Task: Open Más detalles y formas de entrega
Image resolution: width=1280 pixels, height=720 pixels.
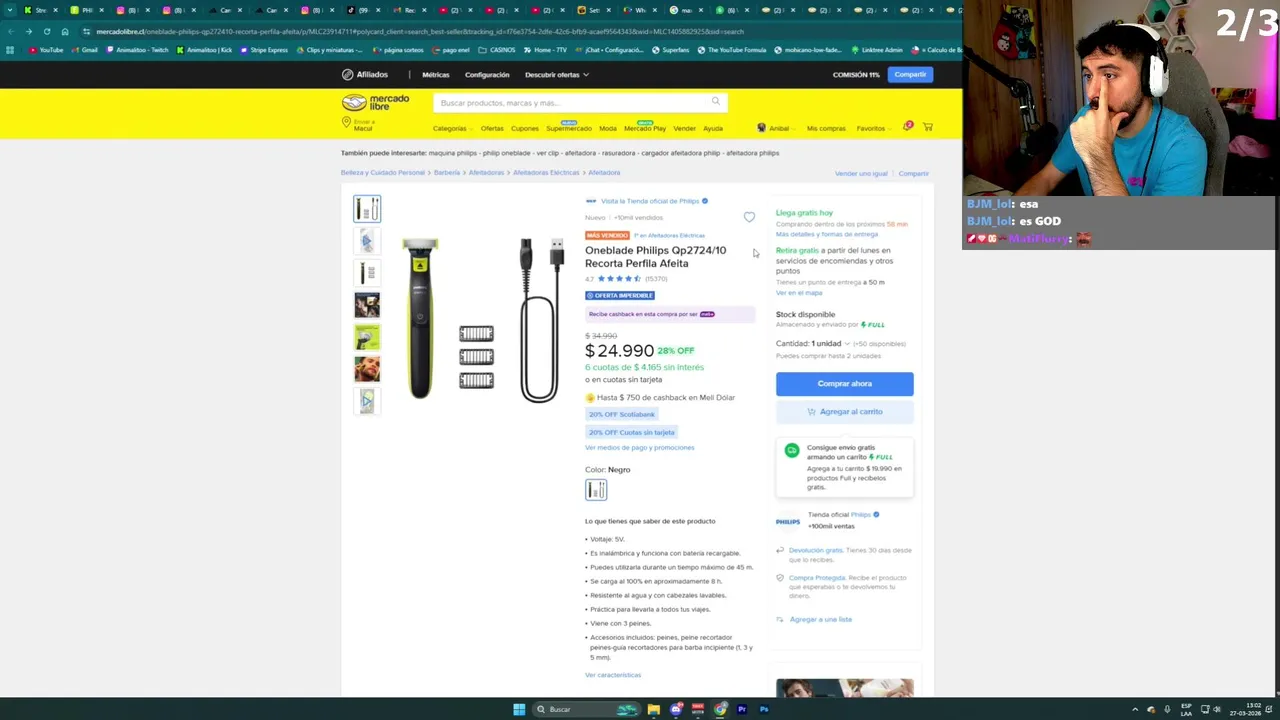Action: 827,234
